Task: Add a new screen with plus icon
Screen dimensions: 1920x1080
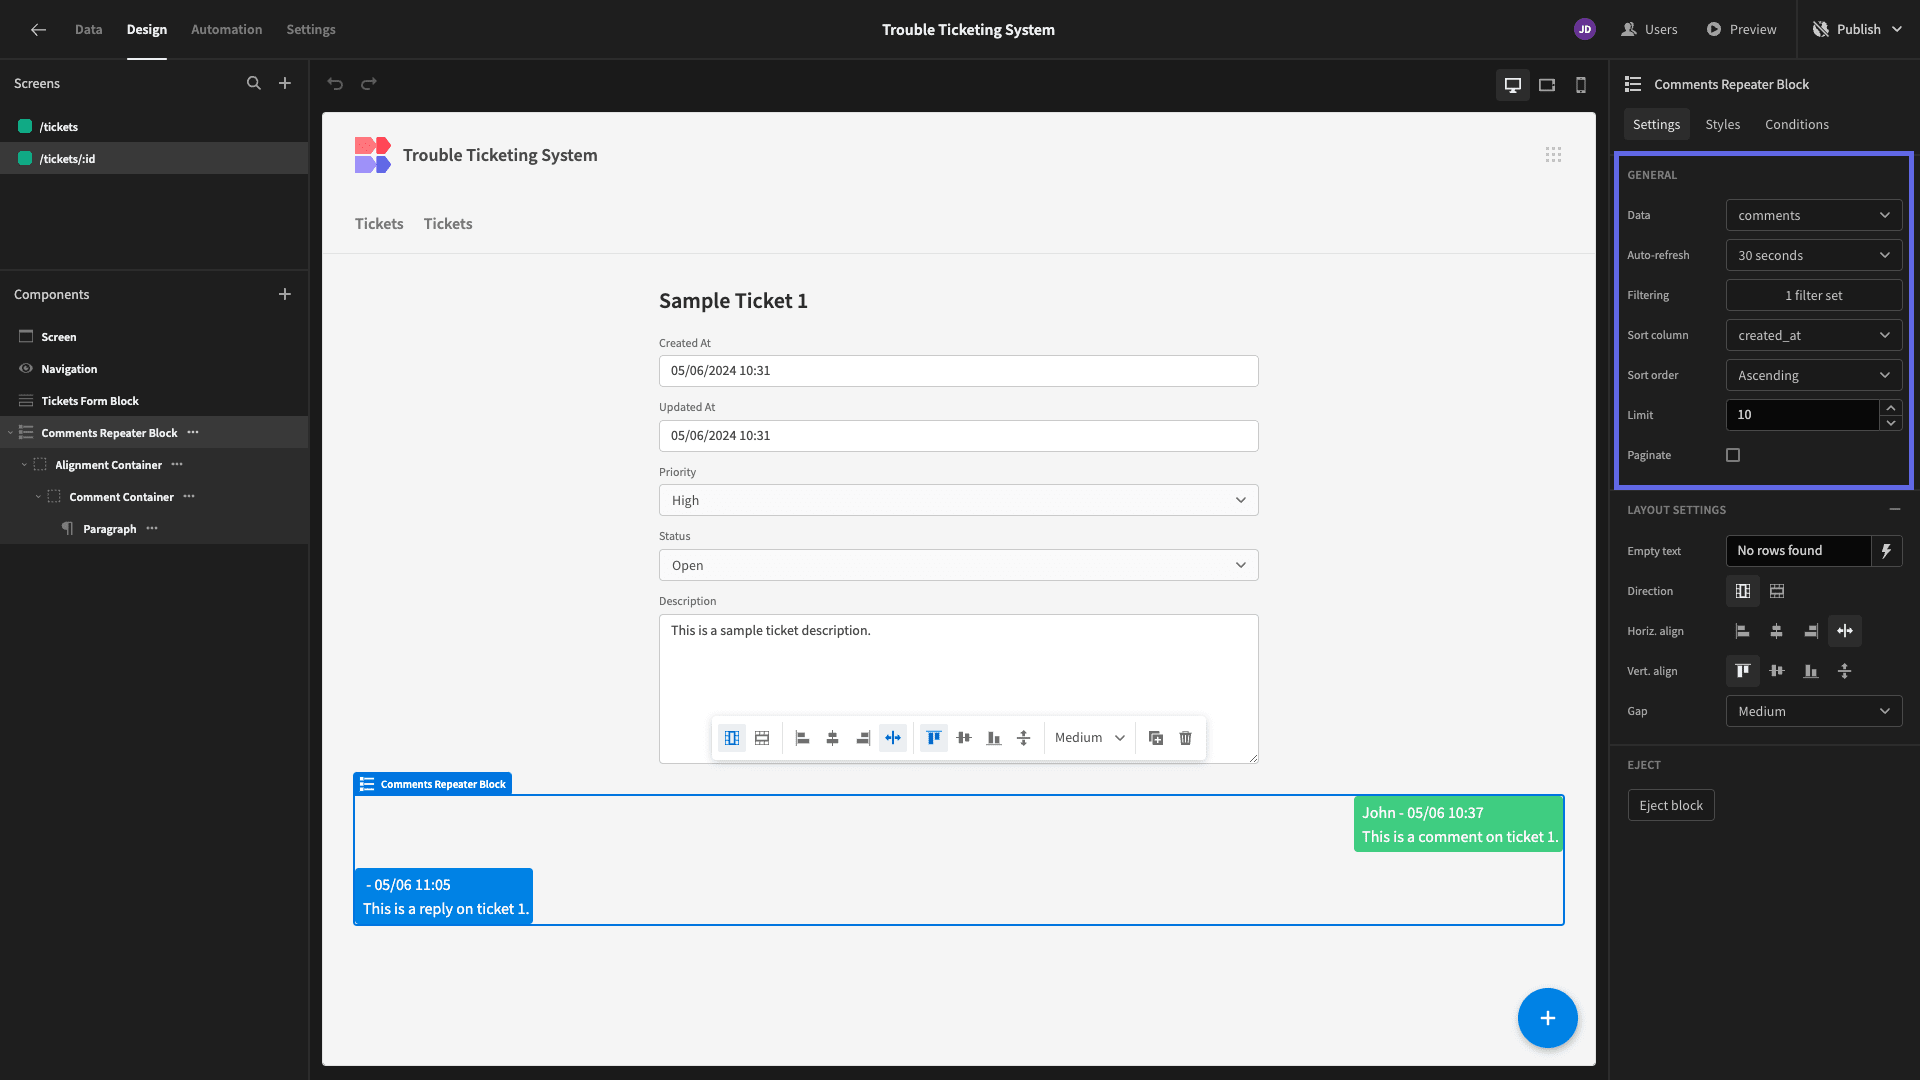Action: click(285, 83)
